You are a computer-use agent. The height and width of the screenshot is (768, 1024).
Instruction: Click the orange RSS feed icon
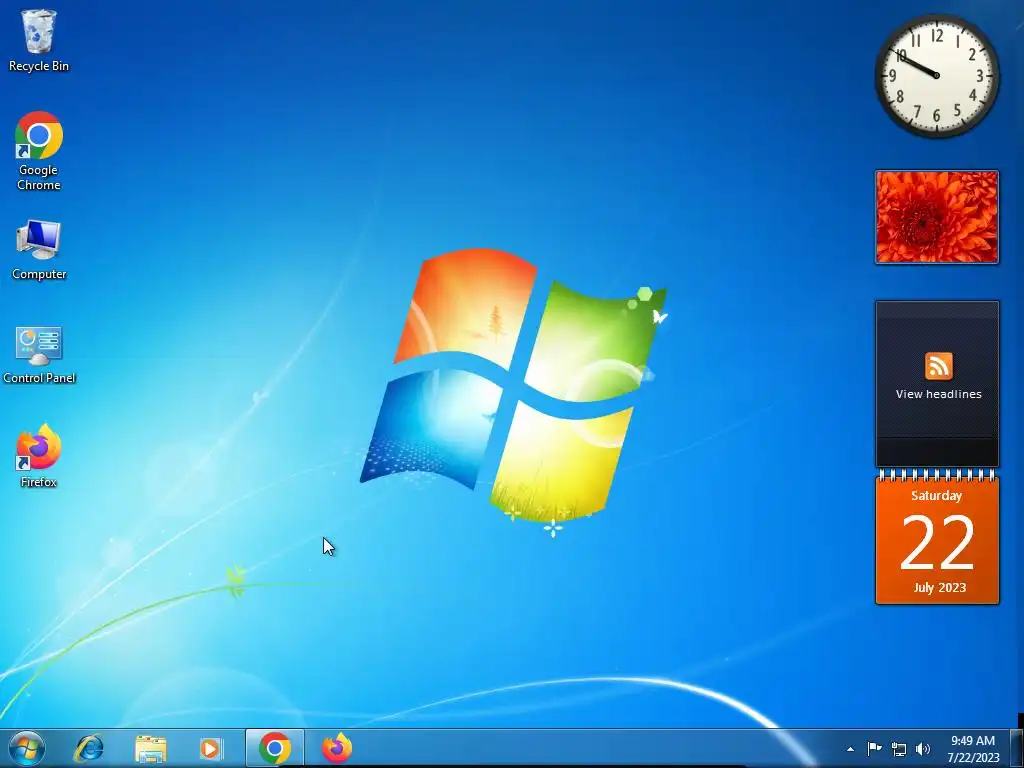[938, 366]
